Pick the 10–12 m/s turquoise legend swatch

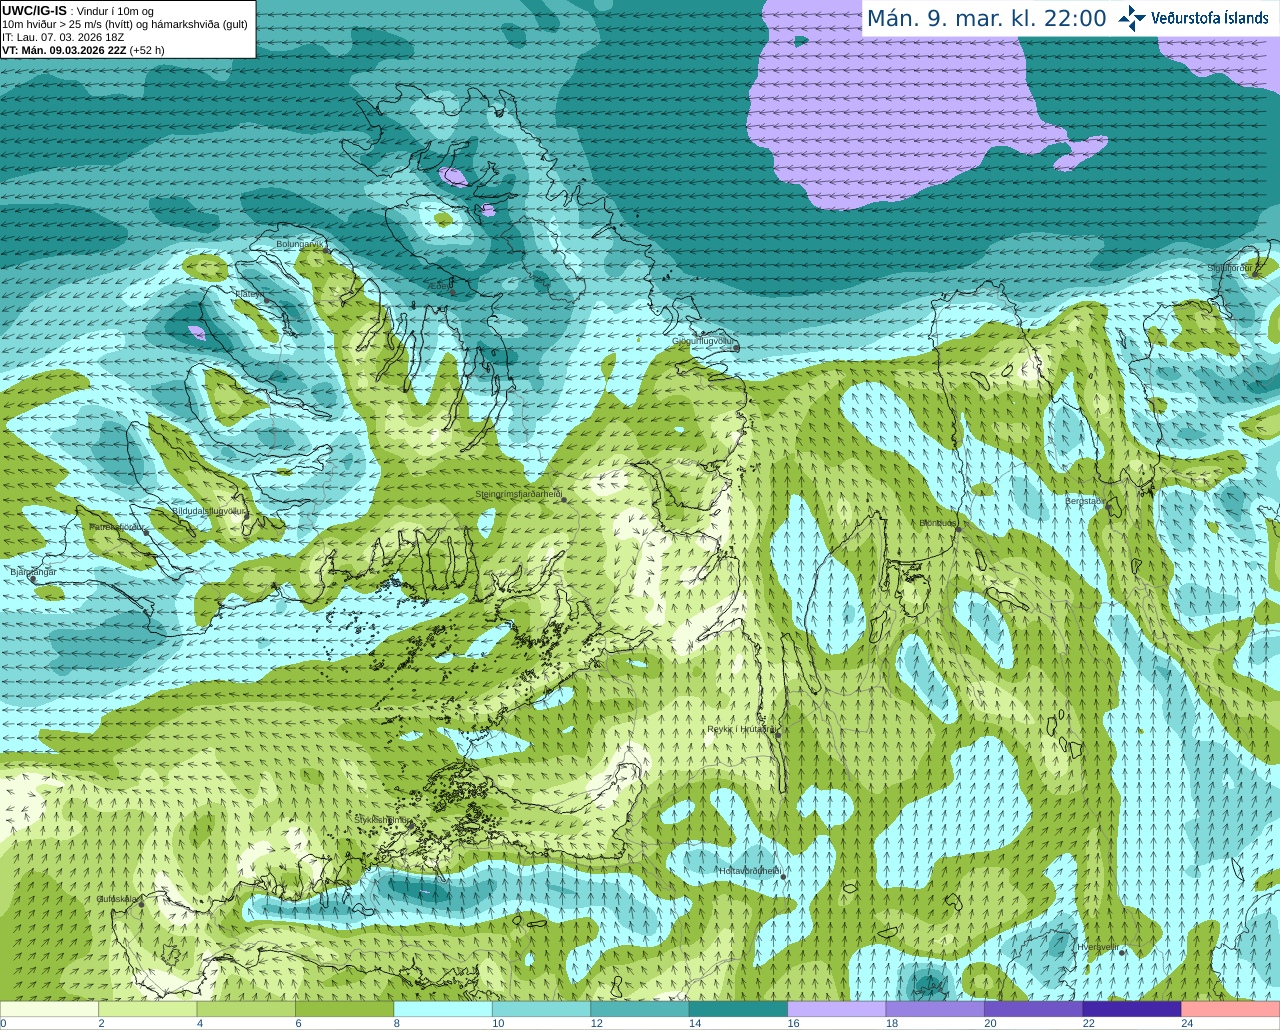pyautogui.click(x=542, y=1009)
